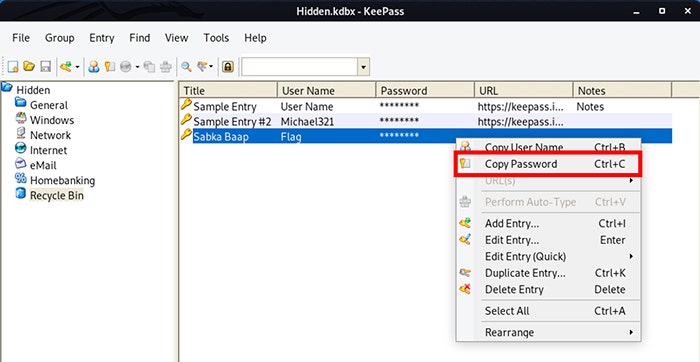The image size is (700, 362).
Task: Sort by the URL column header
Action: [x=524, y=91]
